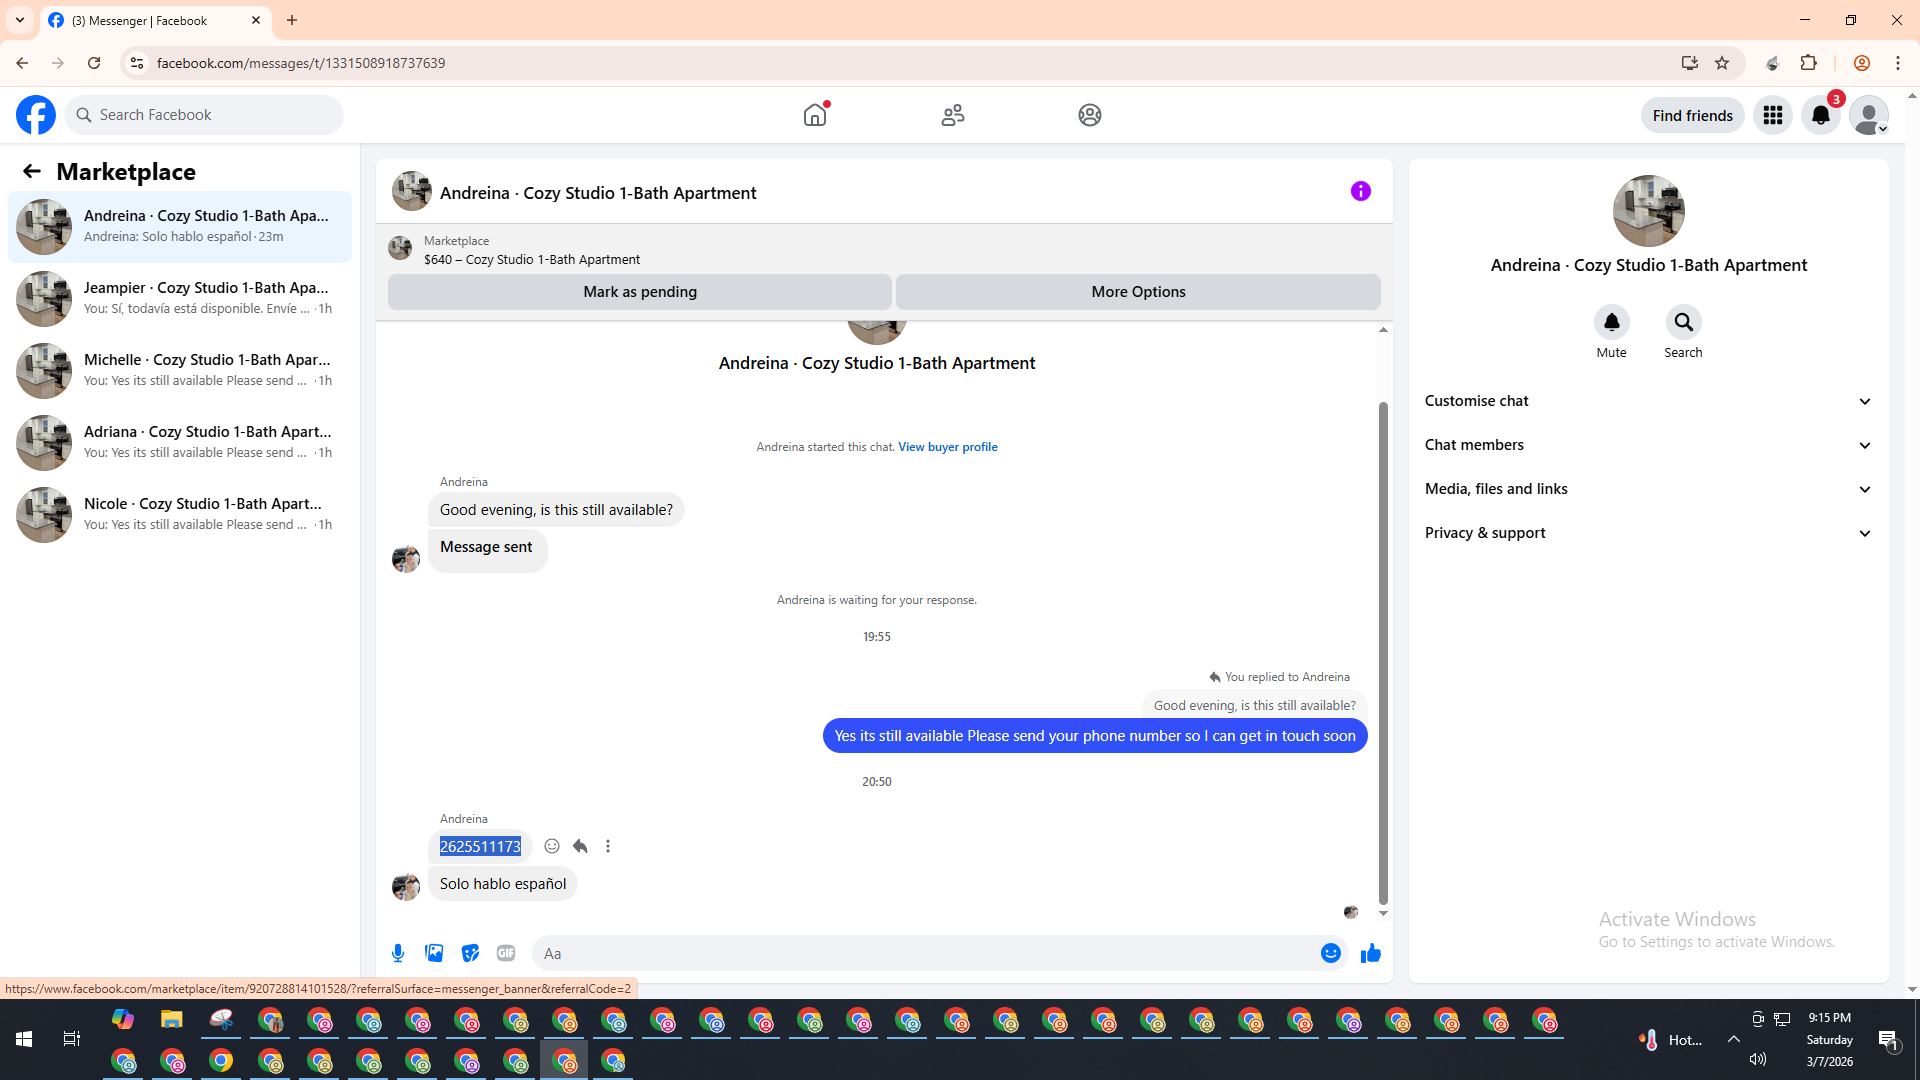Viewport: 1920px width, 1080px height.
Task: Open the Chrome menu three dots
Action: pyautogui.click(x=1898, y=63)
